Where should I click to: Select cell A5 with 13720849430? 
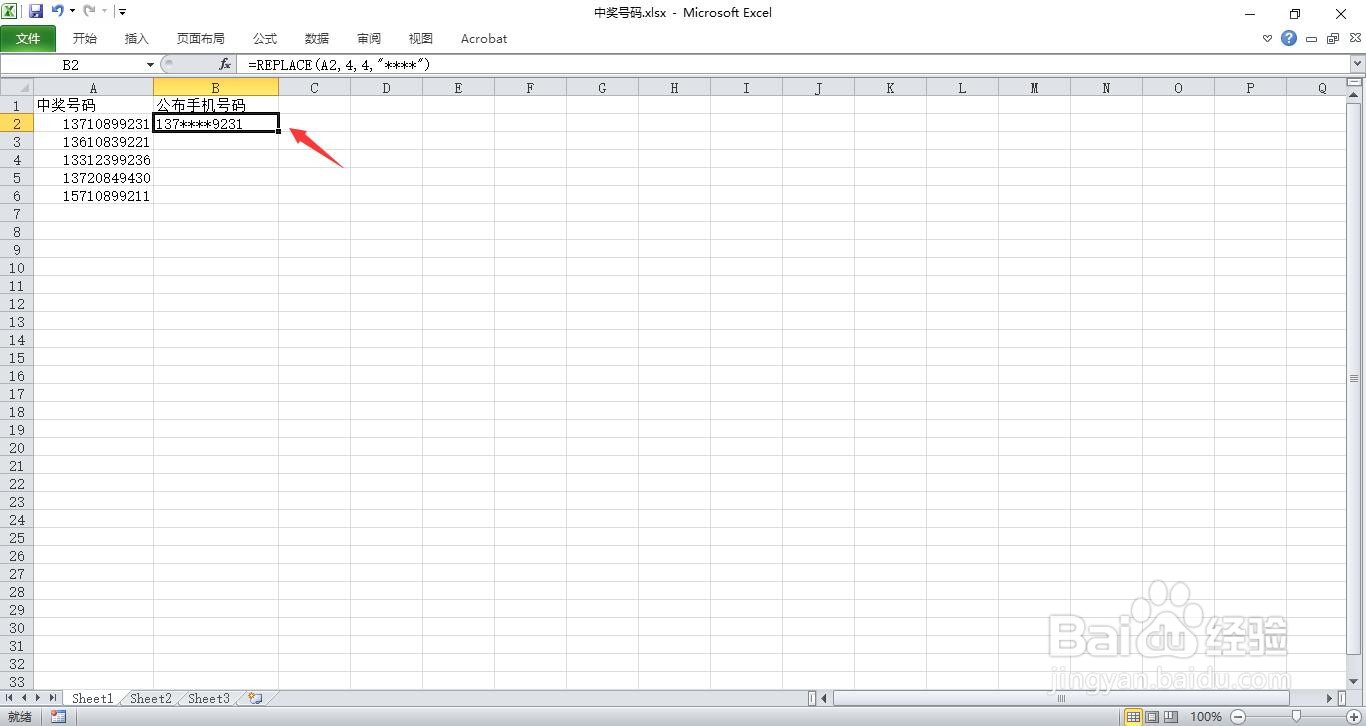(93, 177)
